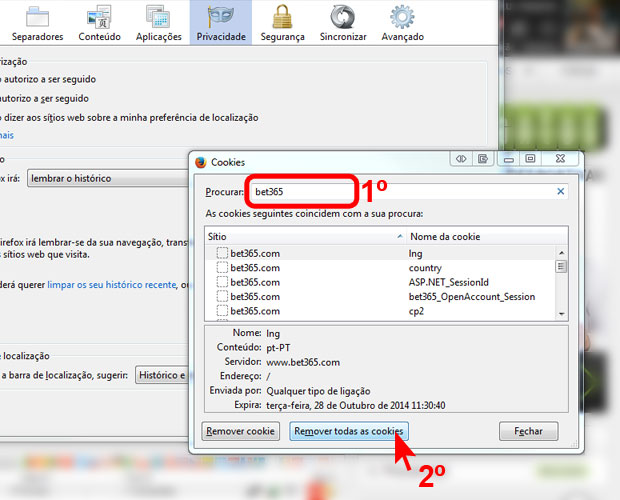Open the Conteúdo preferences tab
The image size is (620, 500).
tap(99, 23)
